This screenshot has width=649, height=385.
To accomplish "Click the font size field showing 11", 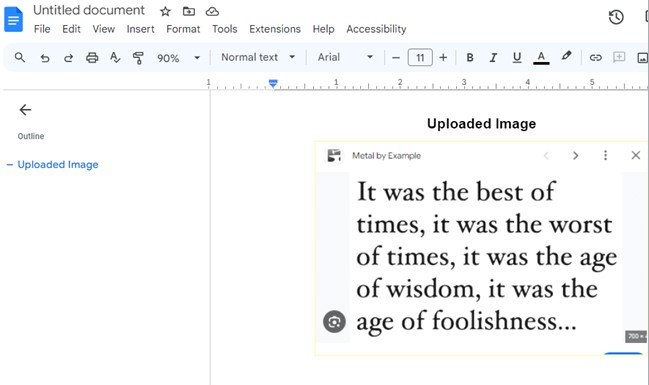I will coord(420,58).
